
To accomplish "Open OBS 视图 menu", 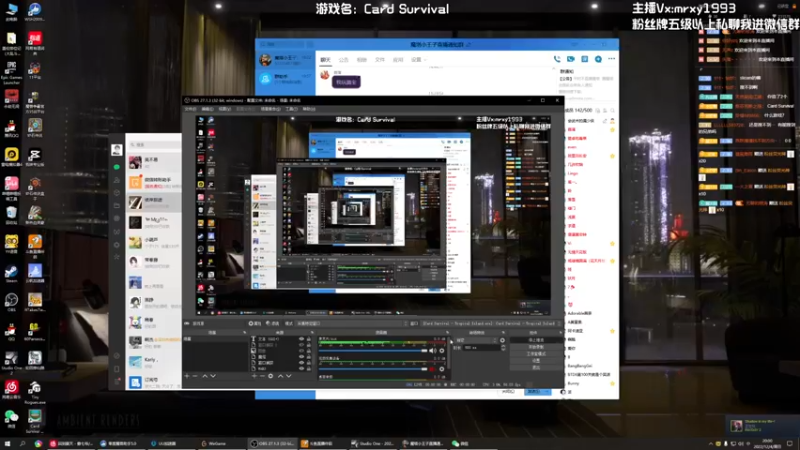I will coord(224,109).
